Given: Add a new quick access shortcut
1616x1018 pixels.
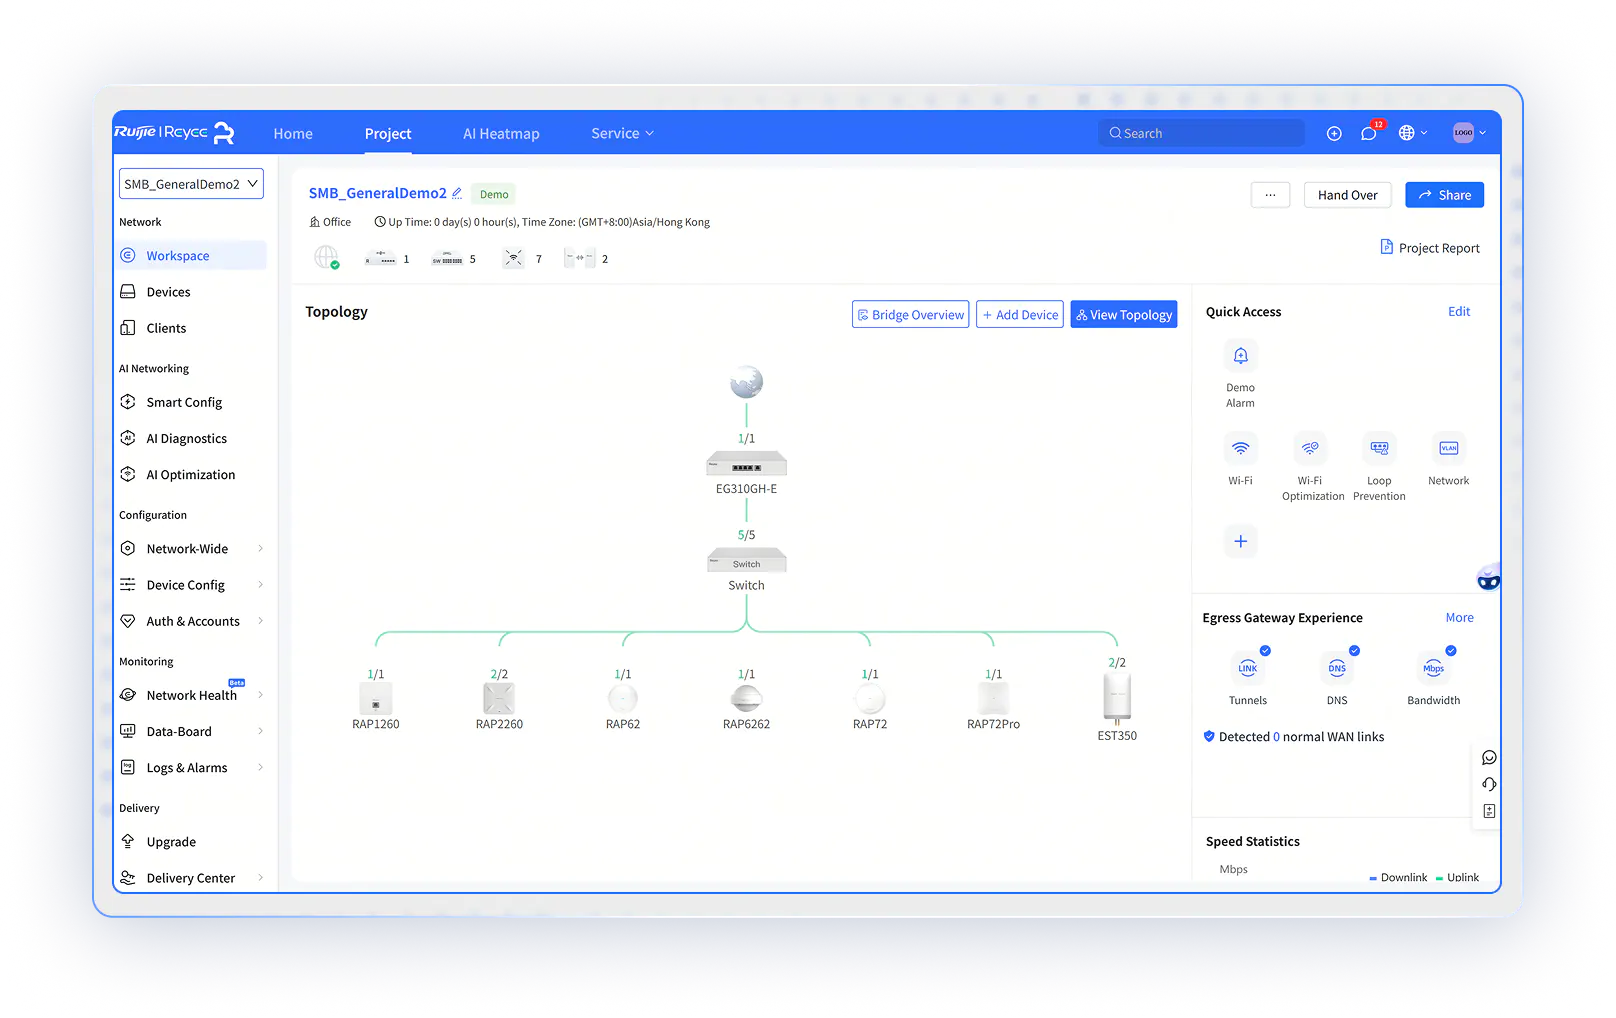Looking at the screenshot, I should click(x=1240, y=541).
